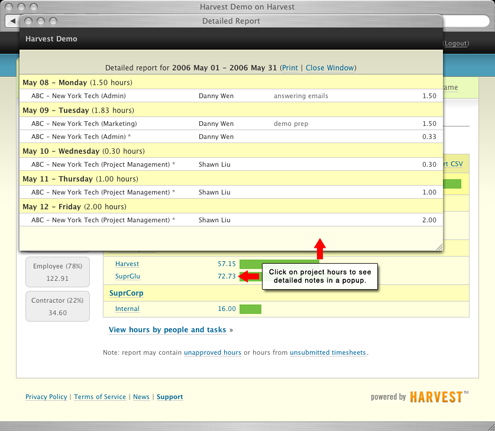Click Danny Wen on the Monday row

[216, 96]
